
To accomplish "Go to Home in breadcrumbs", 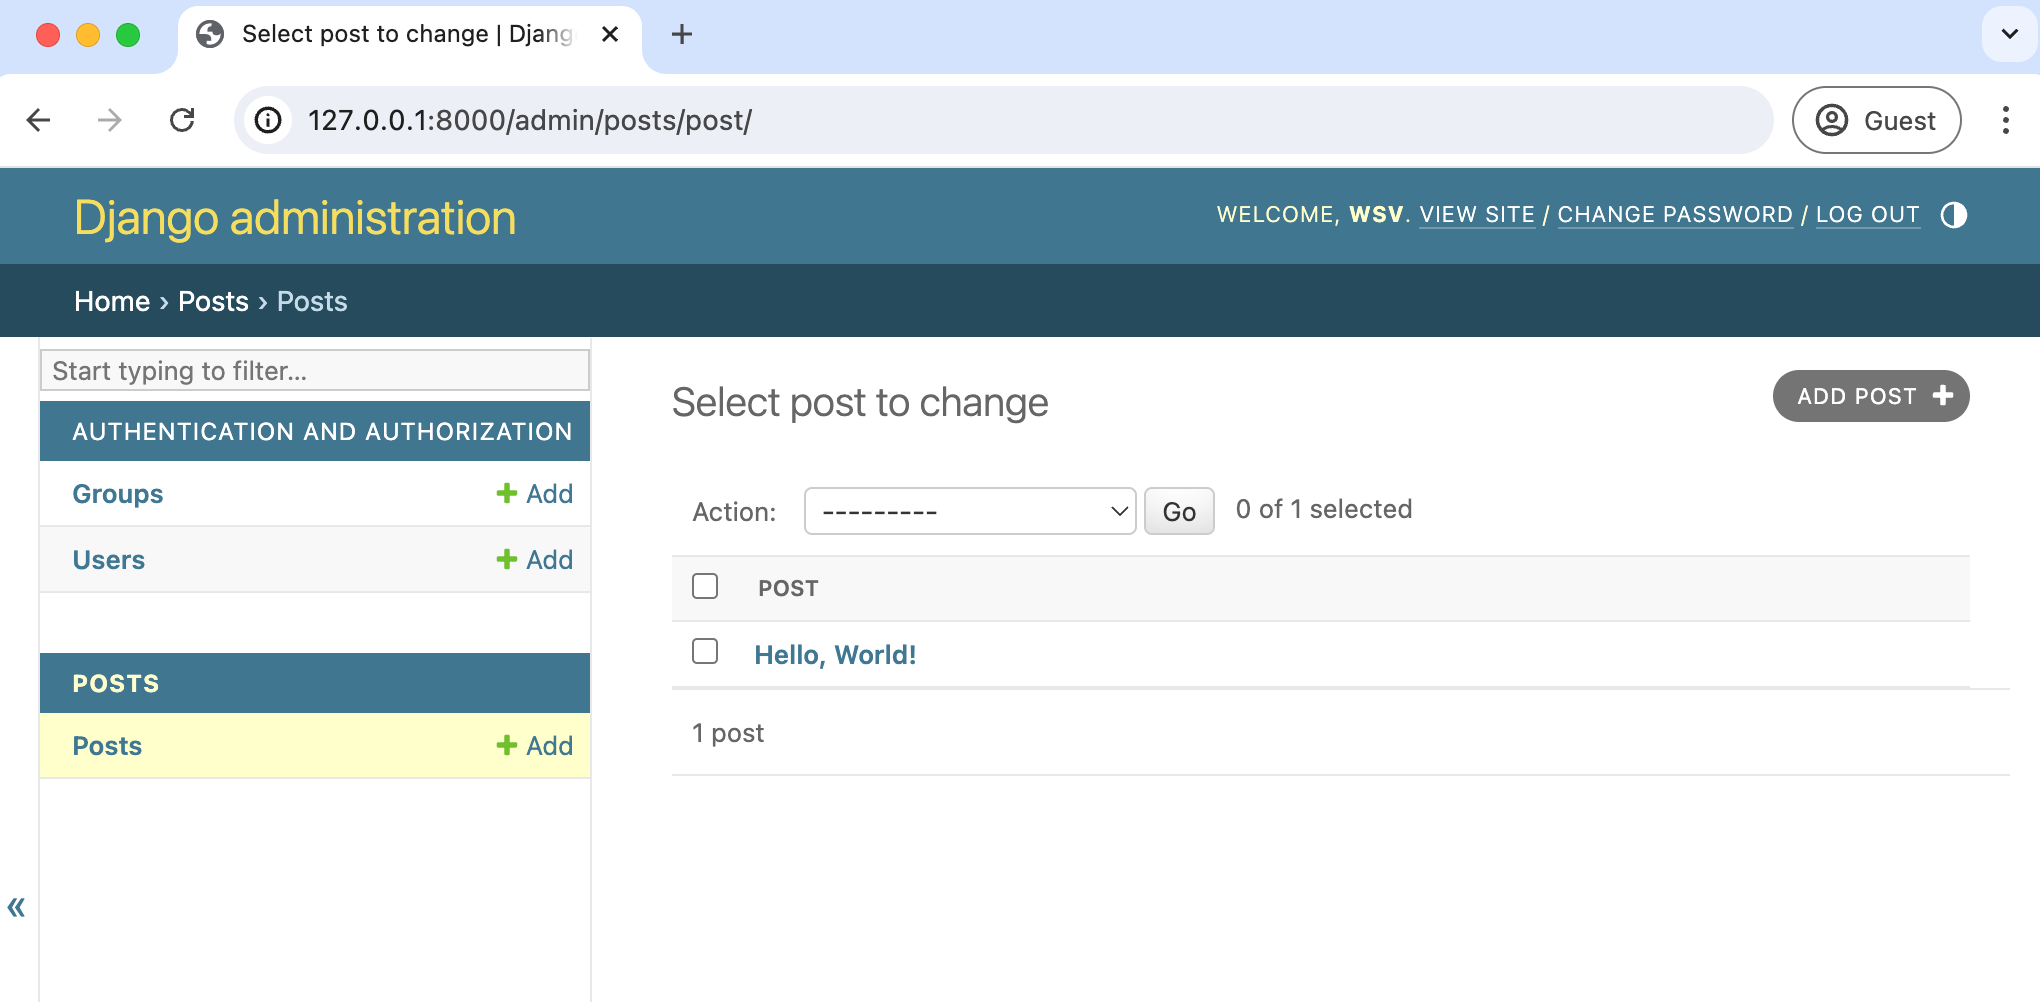I will tap(112, 301).
